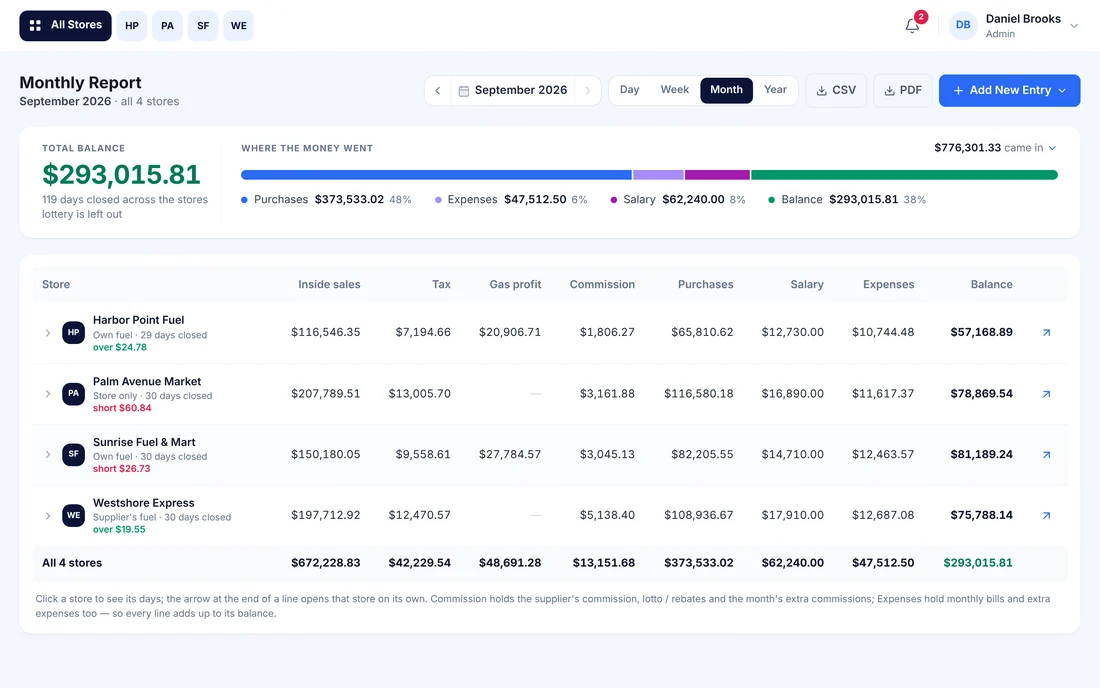Click the Palm Avenue Market store name
This screenshot has width=1100, height=688.
(x=147, y=382)
